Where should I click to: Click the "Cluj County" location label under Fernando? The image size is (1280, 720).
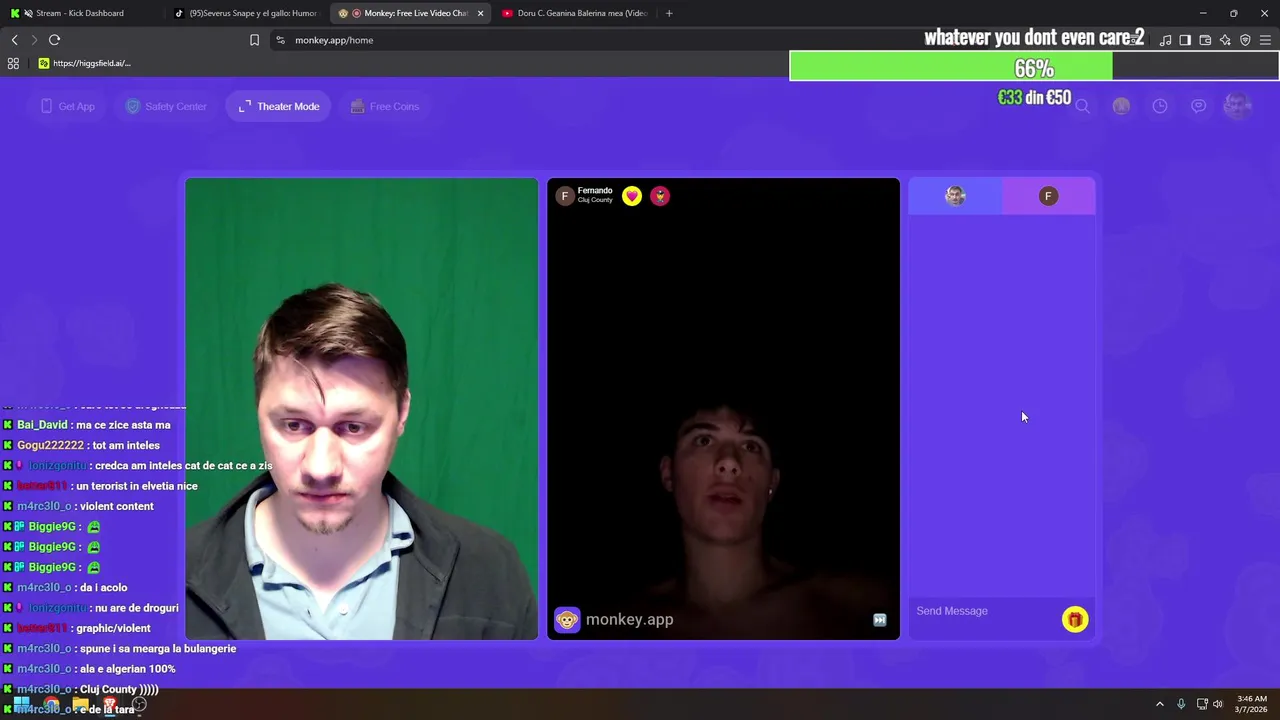coord(595,200)
